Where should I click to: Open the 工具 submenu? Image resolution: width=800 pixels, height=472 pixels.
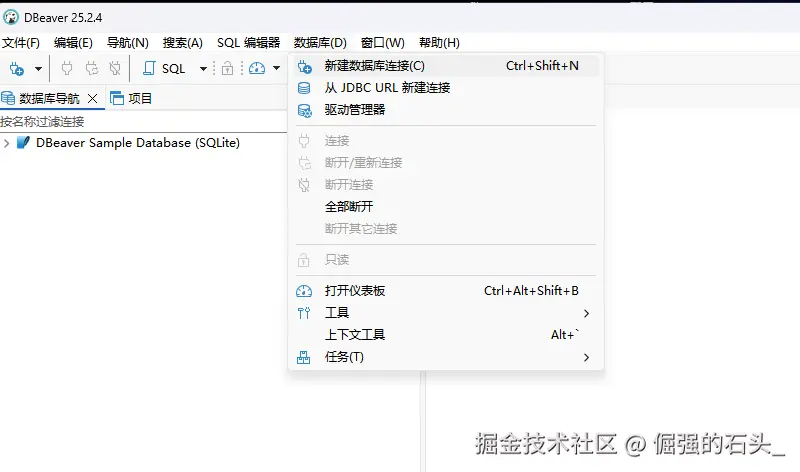tap(445, 313)
